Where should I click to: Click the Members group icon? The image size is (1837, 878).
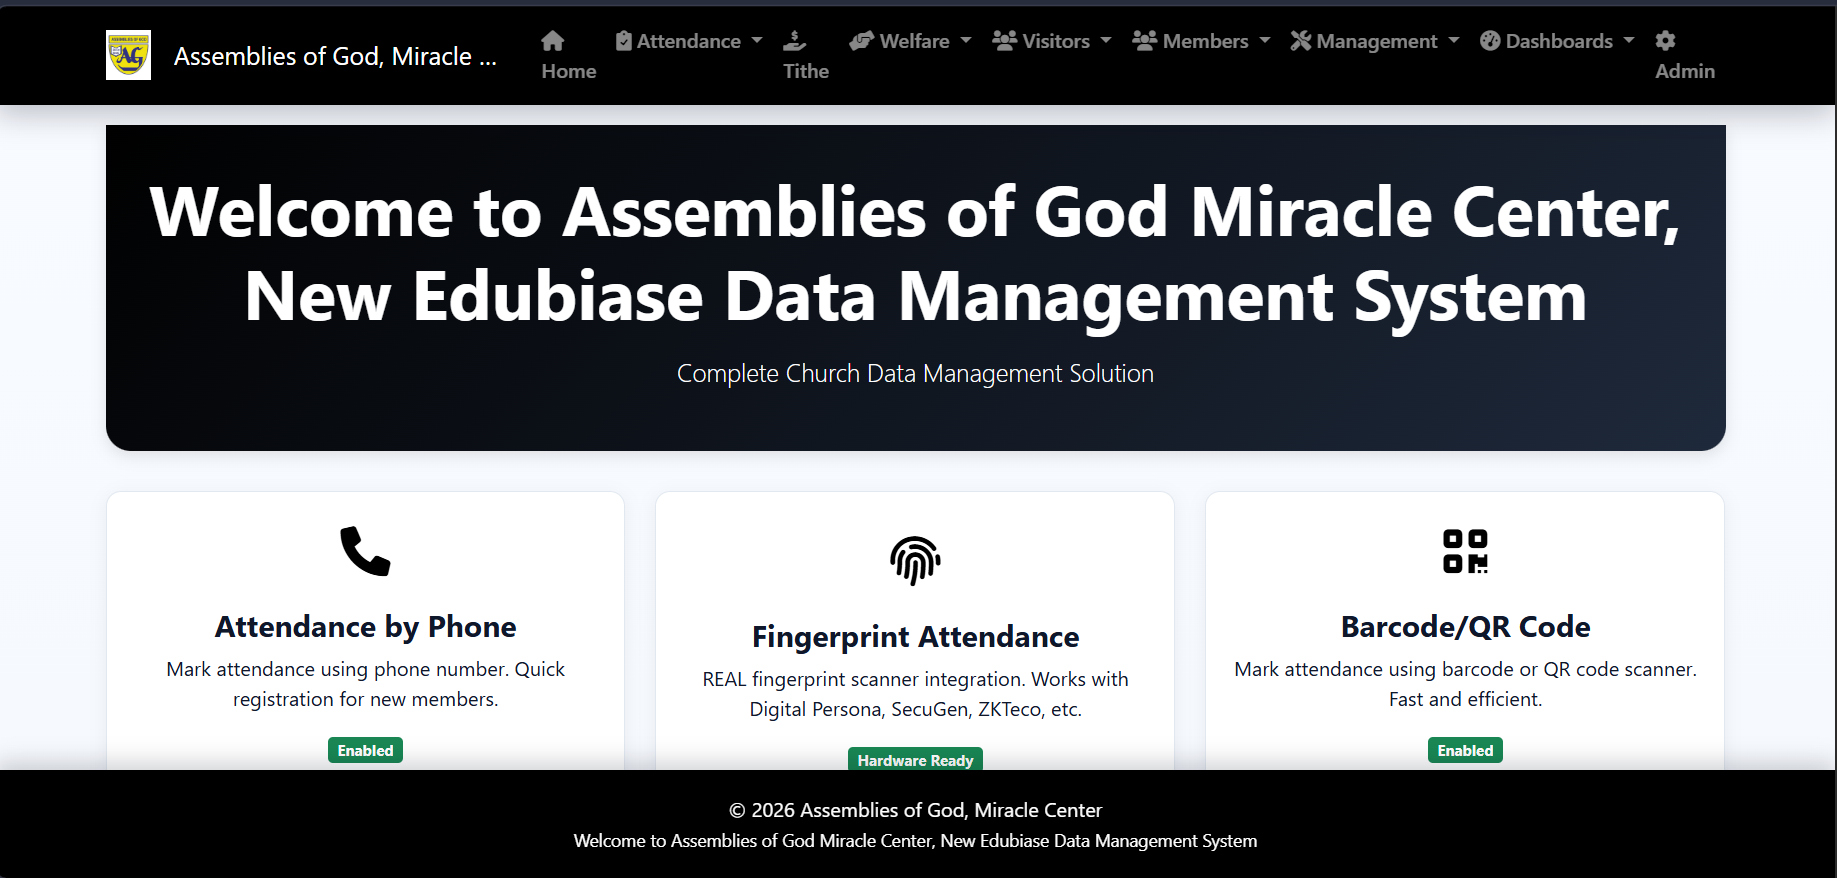pos(1145,41)
